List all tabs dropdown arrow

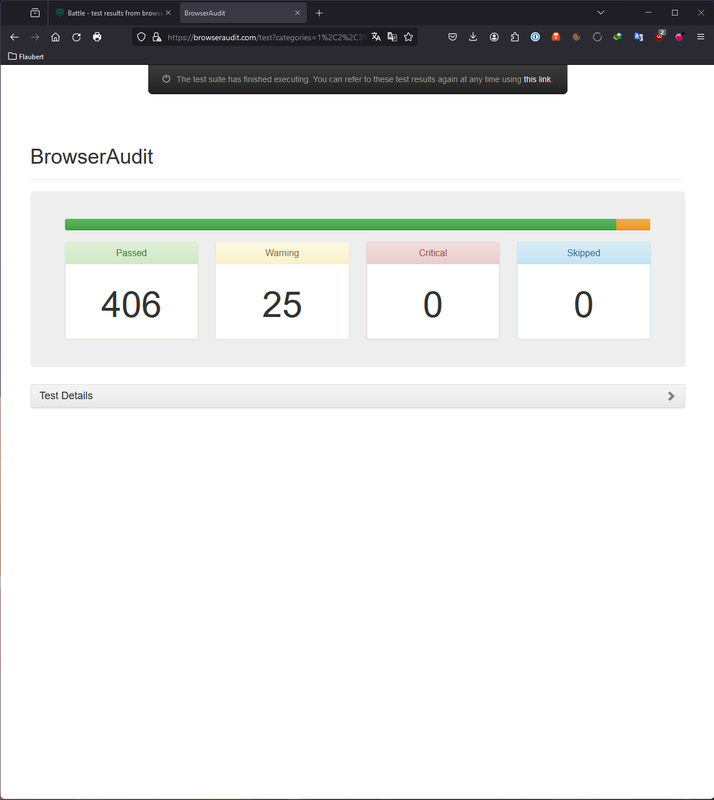pos(601,13)
